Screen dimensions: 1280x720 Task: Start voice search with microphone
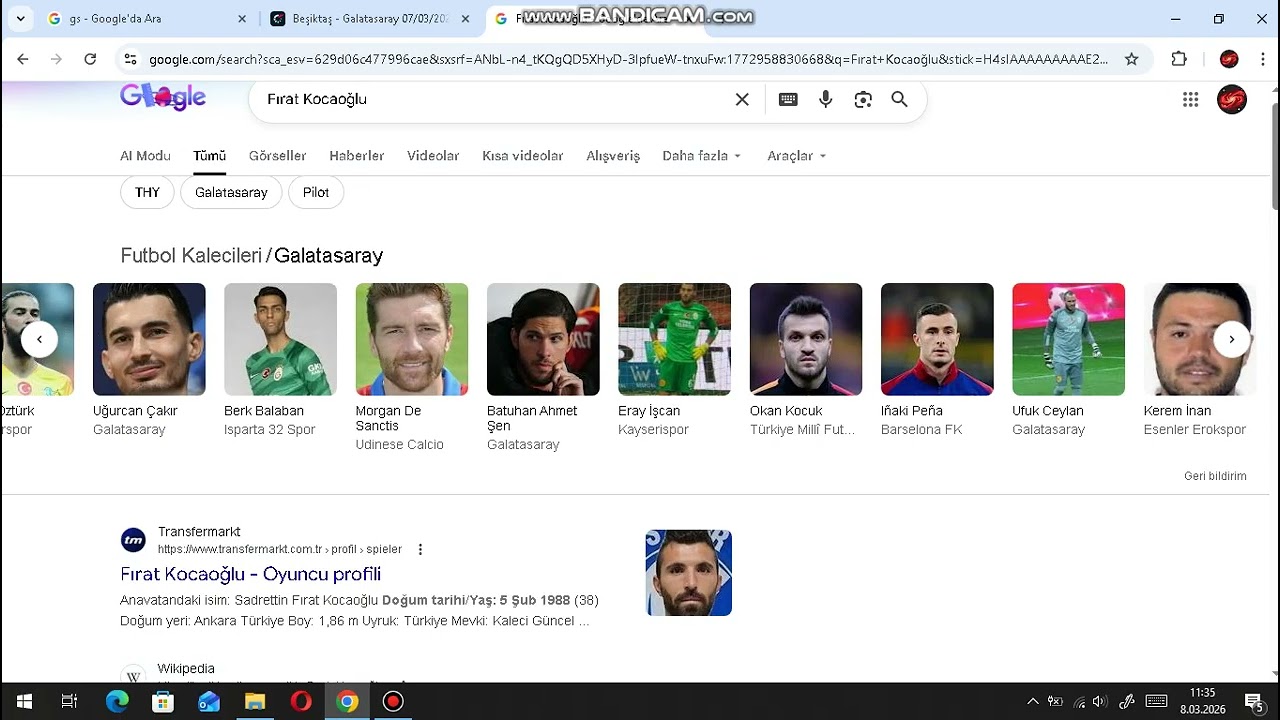tap(825, 99)
